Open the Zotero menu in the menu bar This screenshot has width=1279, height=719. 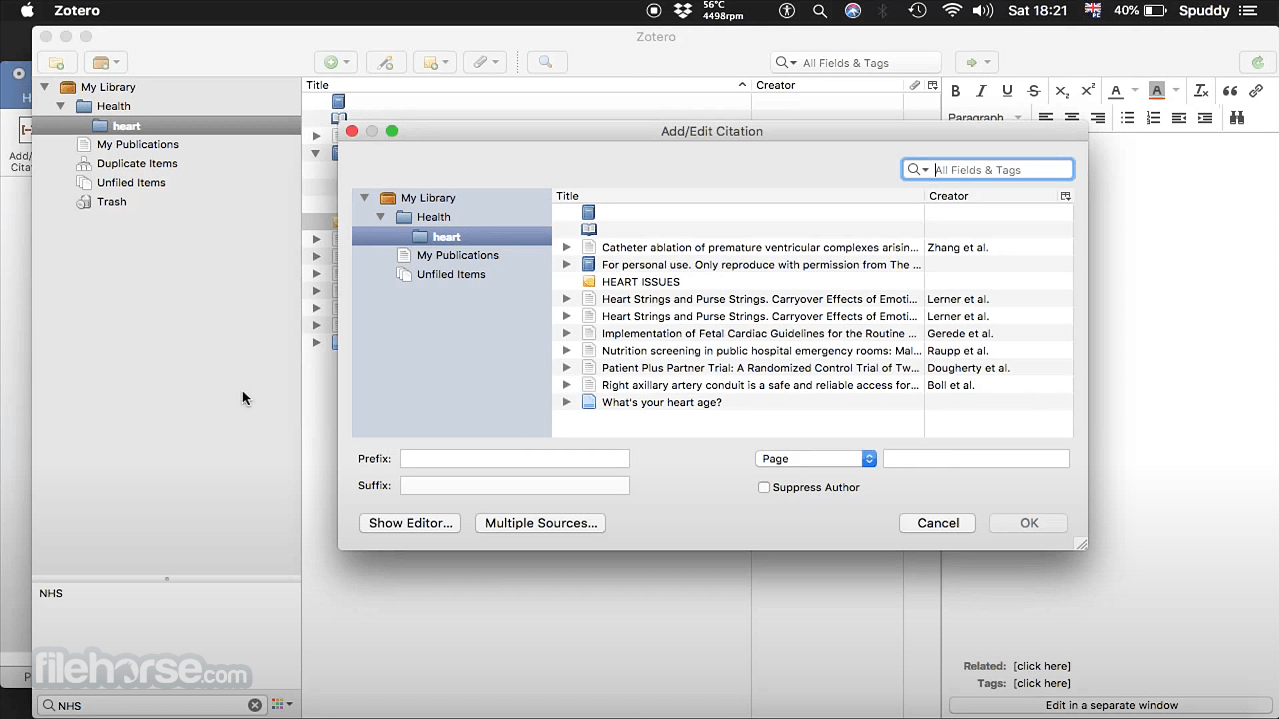click(x=77, y=10)
